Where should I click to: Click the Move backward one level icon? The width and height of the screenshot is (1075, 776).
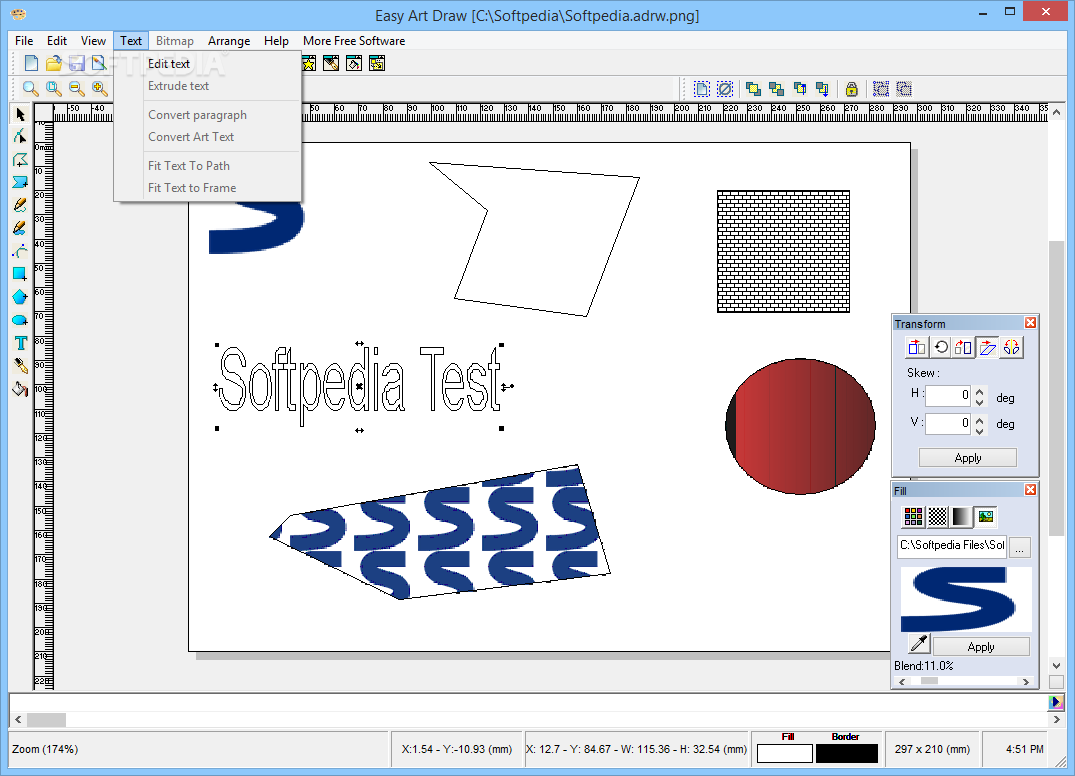click(x=822, y=88)
